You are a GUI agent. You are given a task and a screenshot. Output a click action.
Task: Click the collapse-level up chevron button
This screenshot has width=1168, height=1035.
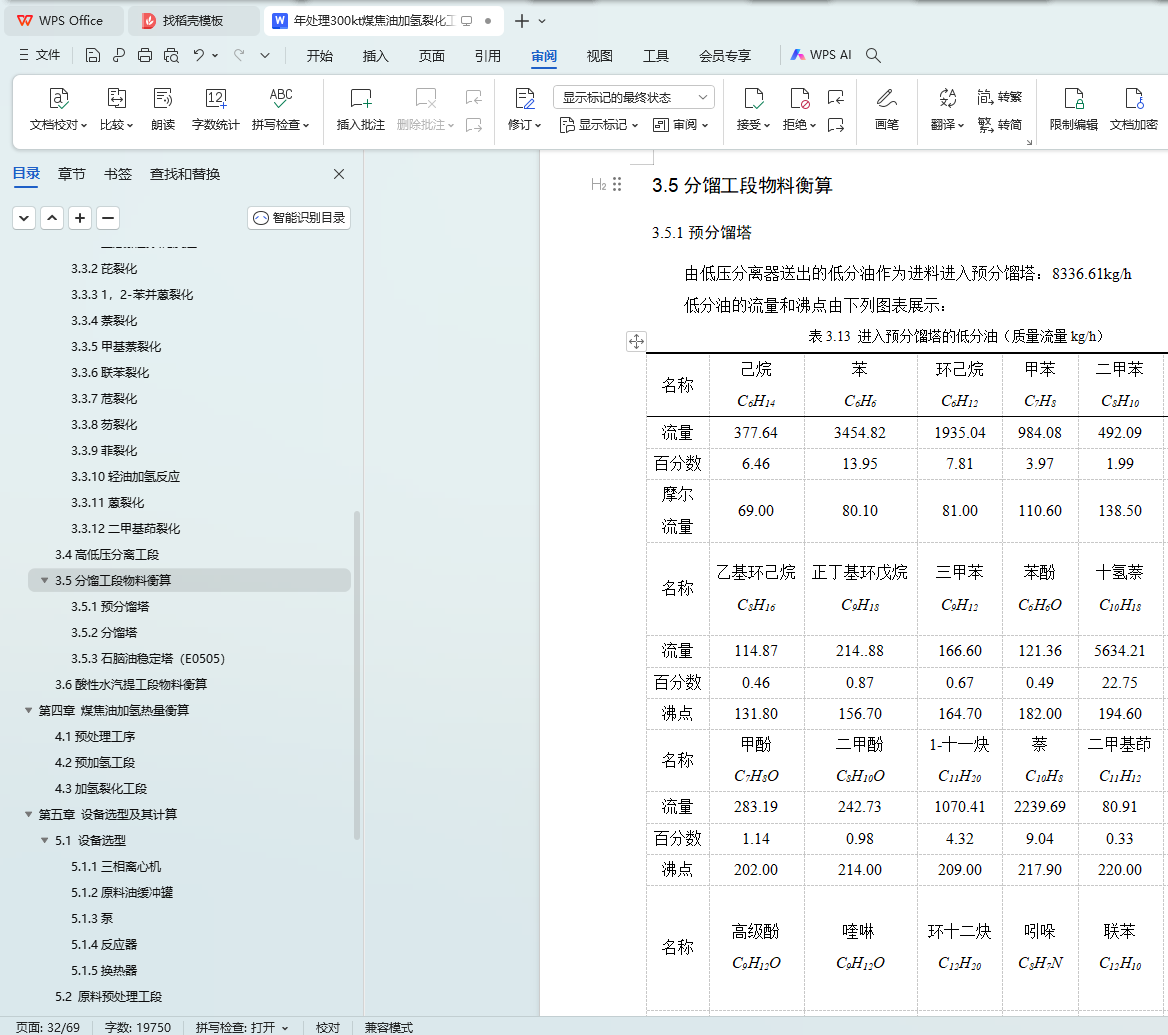click(x=52, y=218)
